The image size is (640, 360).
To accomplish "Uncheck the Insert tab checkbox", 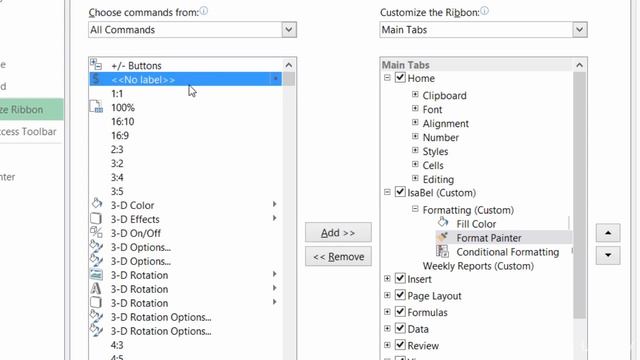I will 400,278.
